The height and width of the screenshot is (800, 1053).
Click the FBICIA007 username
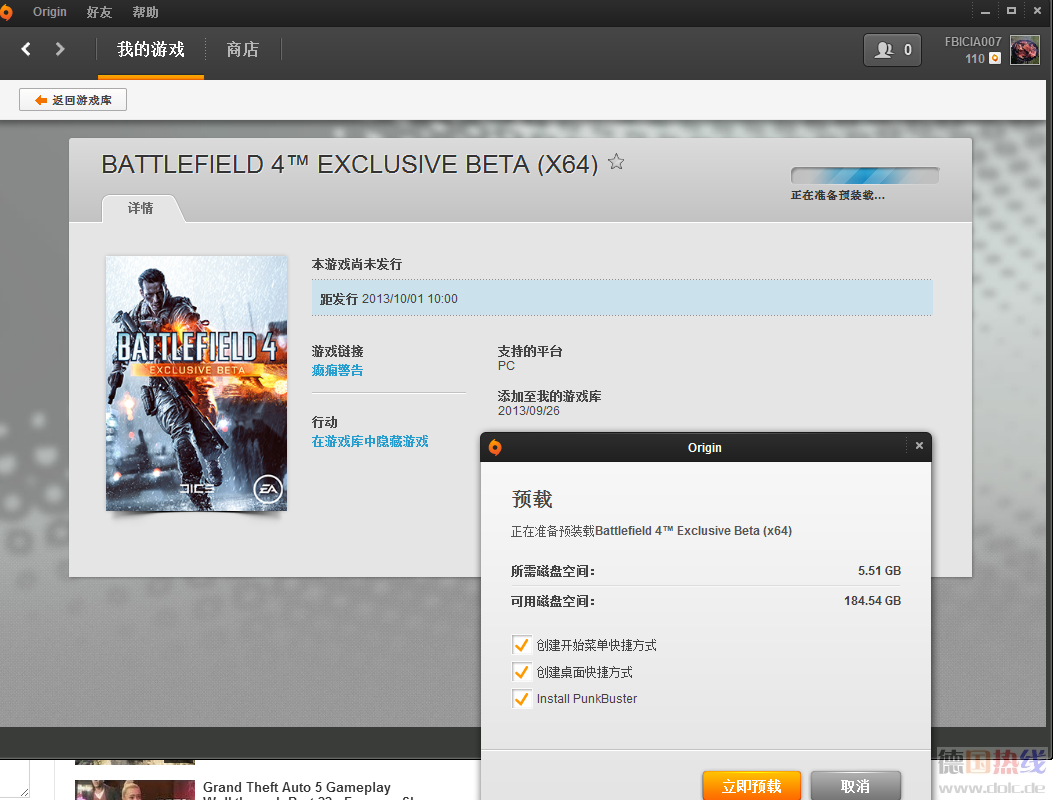pyautogui.click(x=972, y=42)
